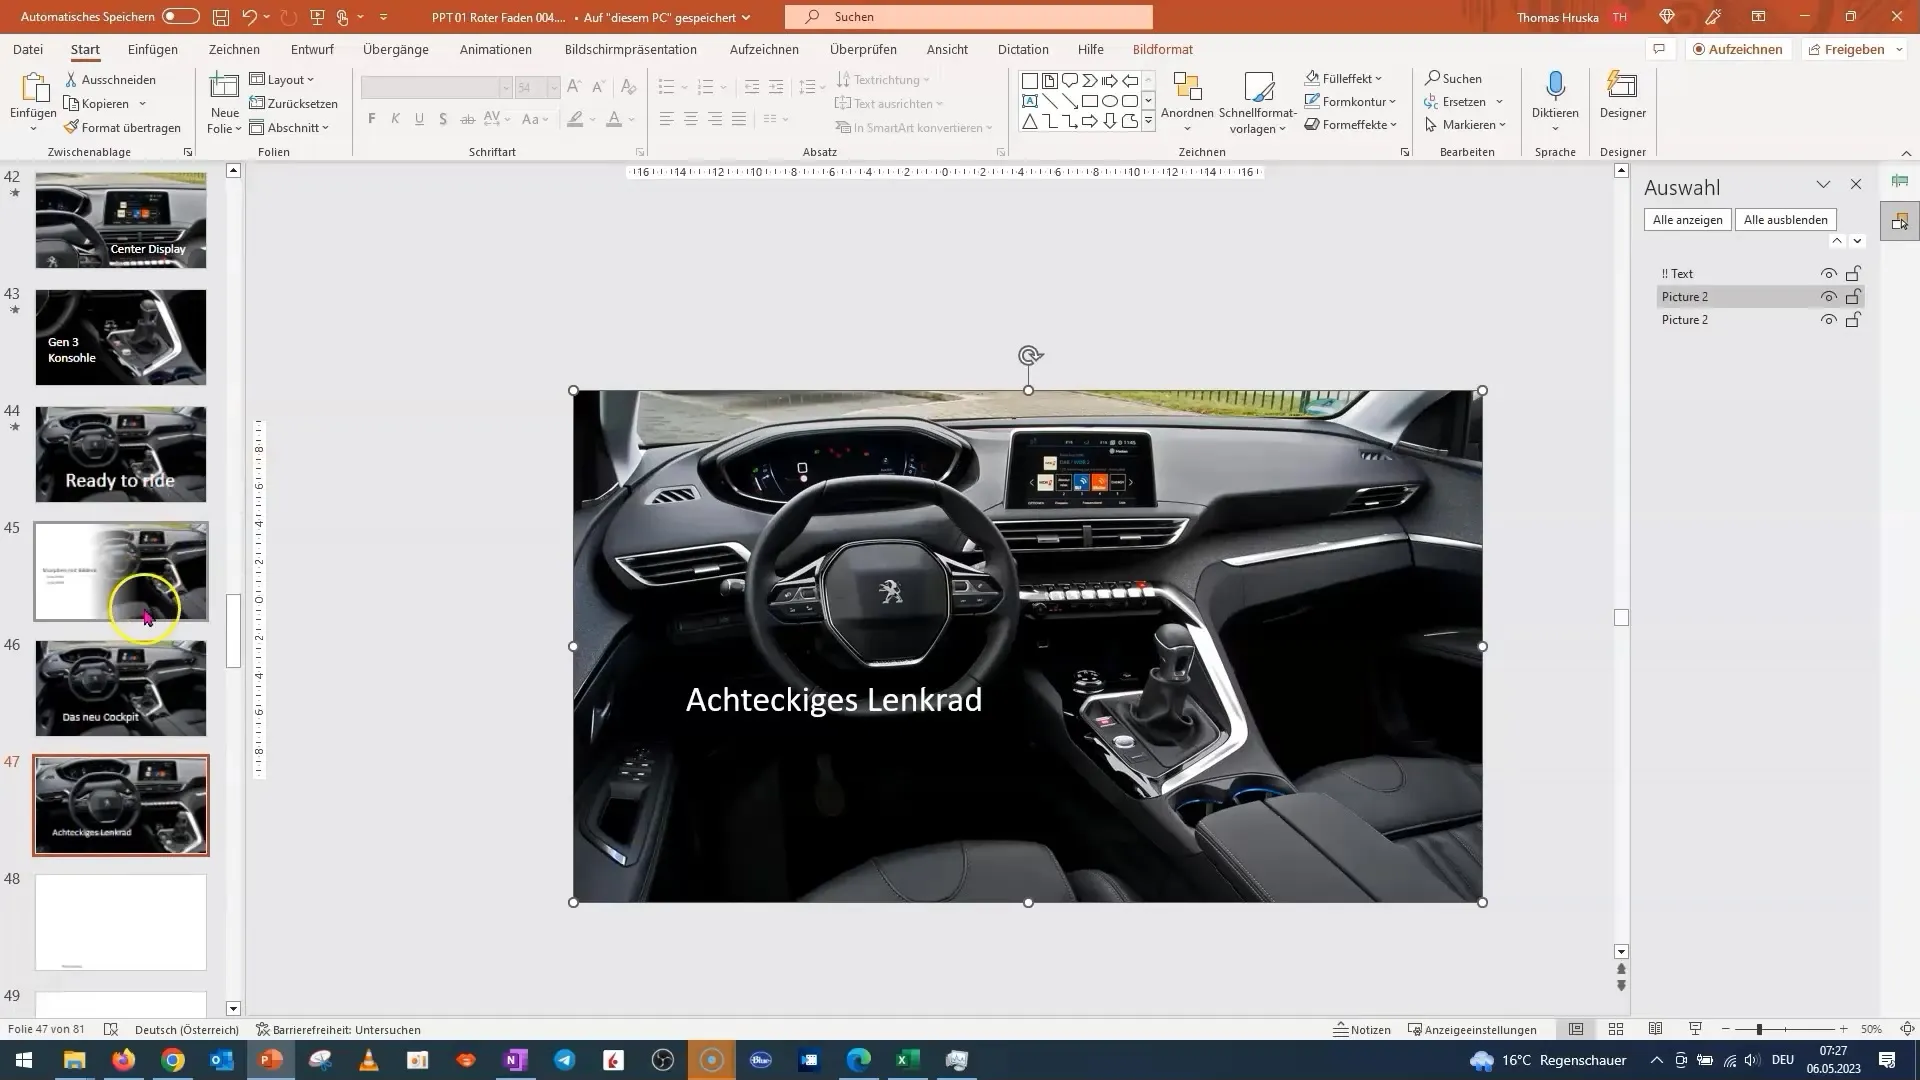Screen dimensions: 1920x1080
Task: Toggle visibility of second Picture 2
Action: pyautogui.click(x=1828, y=319)
